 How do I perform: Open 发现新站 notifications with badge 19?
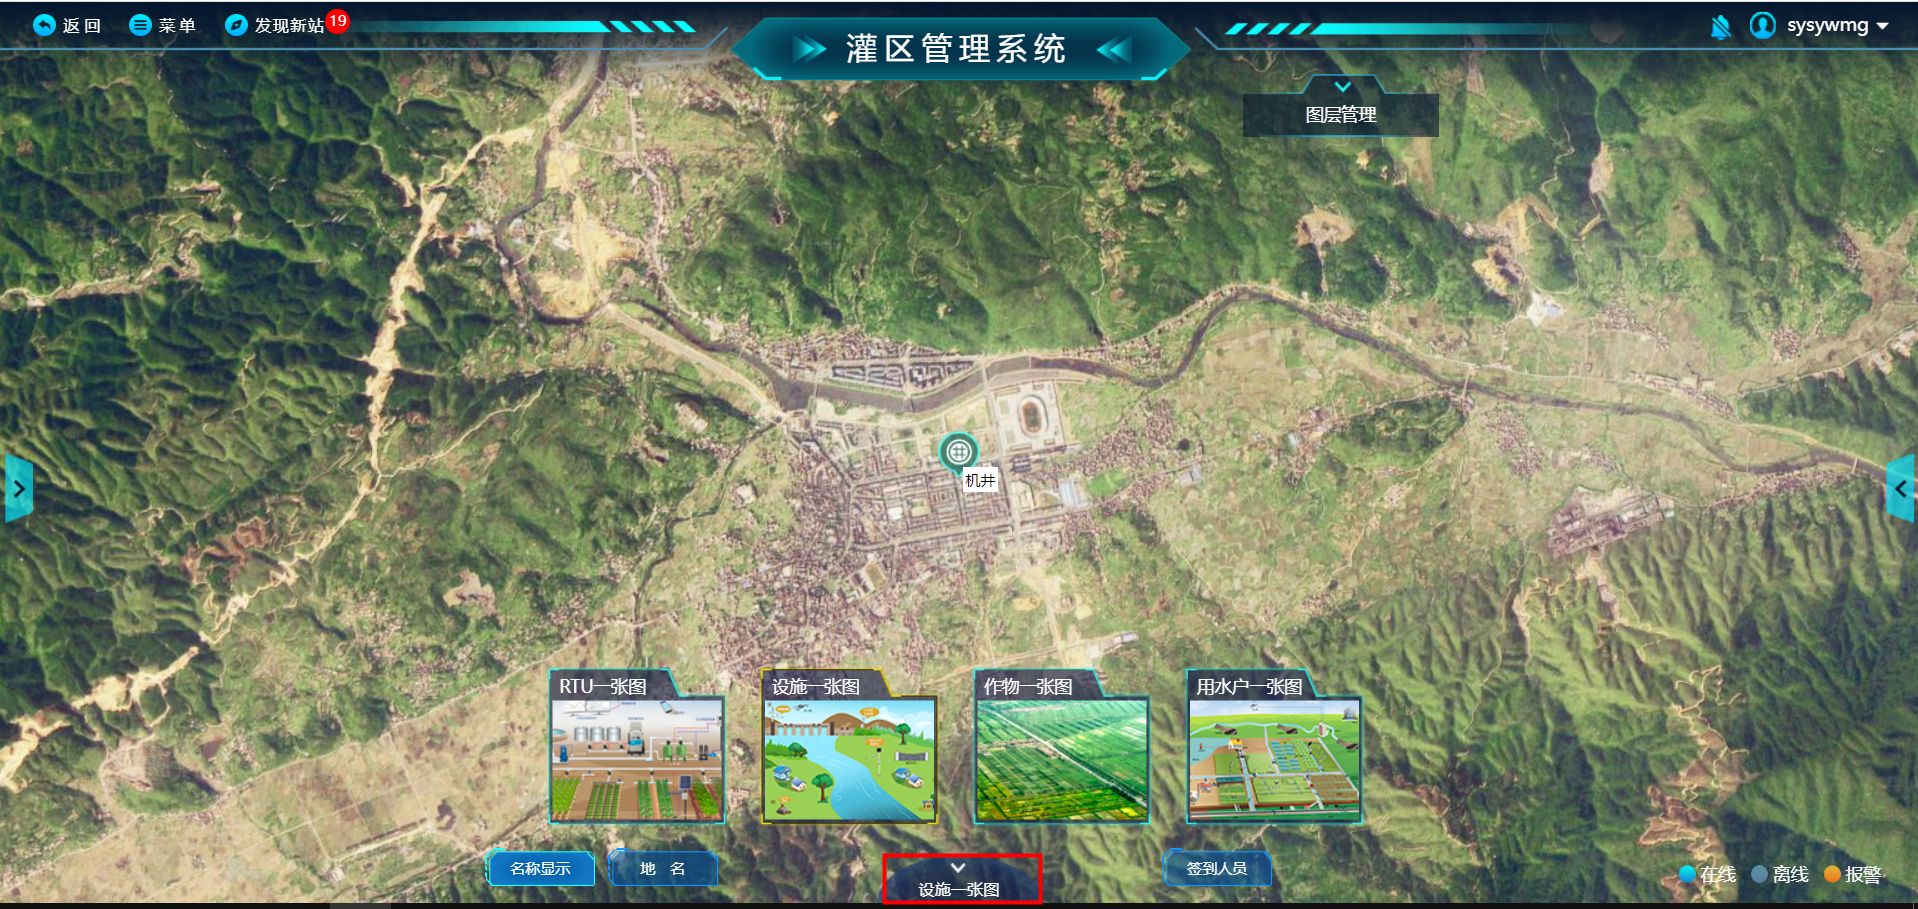pos(287,24)
